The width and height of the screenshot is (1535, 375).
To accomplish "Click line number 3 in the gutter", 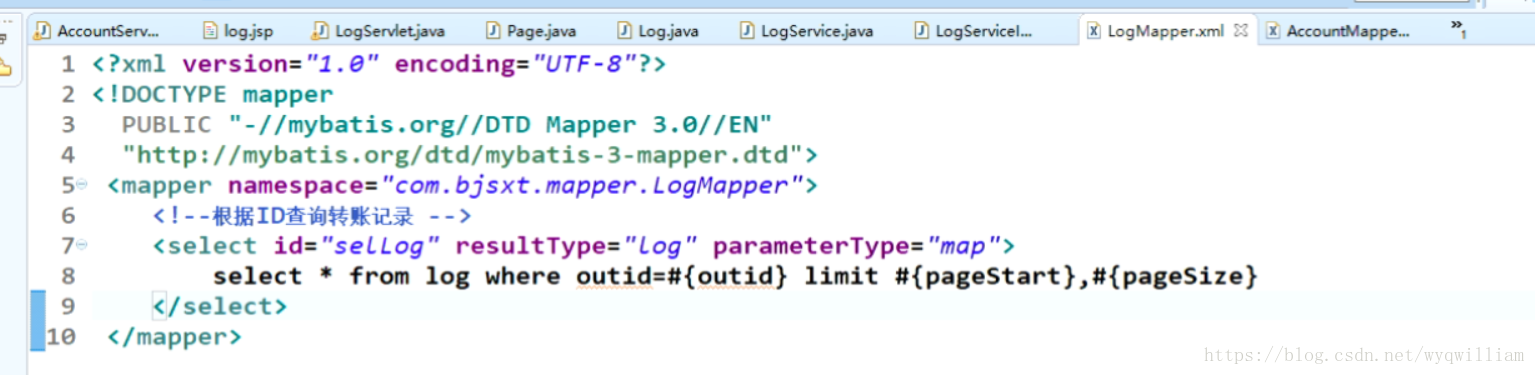I will tap(67, 125).
